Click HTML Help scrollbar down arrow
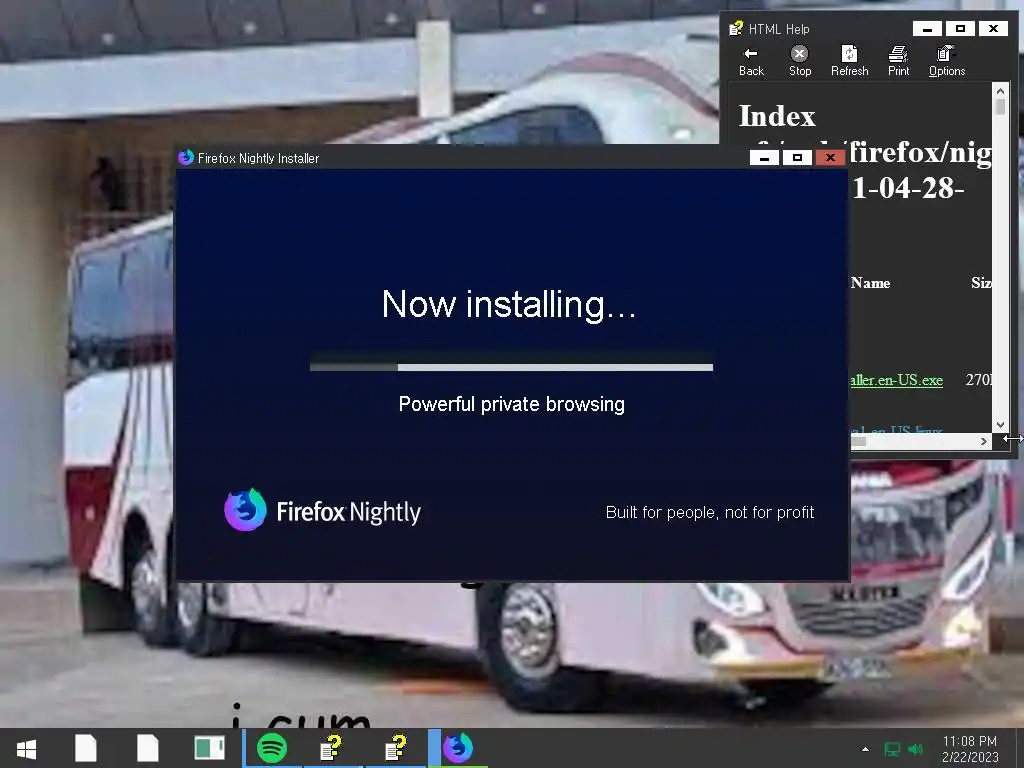The height and width of the screenshot is (768, 1024). pyautogui.click(x=1000, y=425)
